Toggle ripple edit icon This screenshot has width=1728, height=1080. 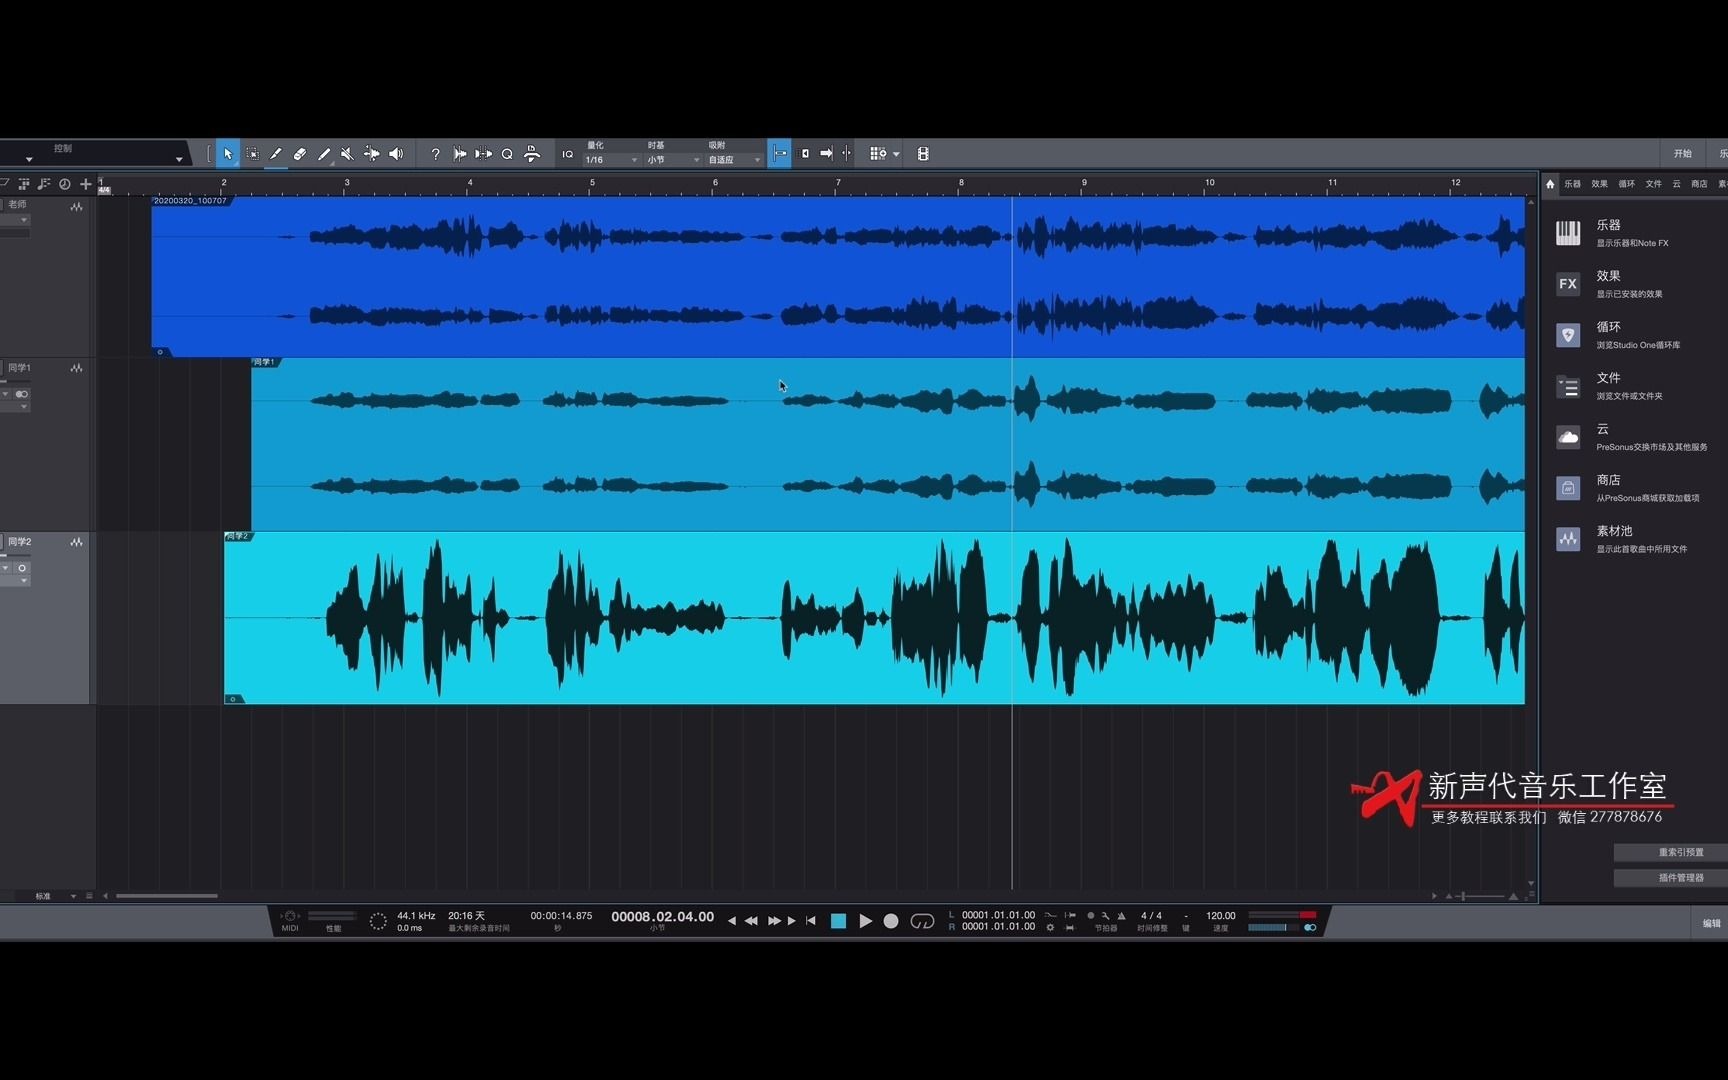847,154
